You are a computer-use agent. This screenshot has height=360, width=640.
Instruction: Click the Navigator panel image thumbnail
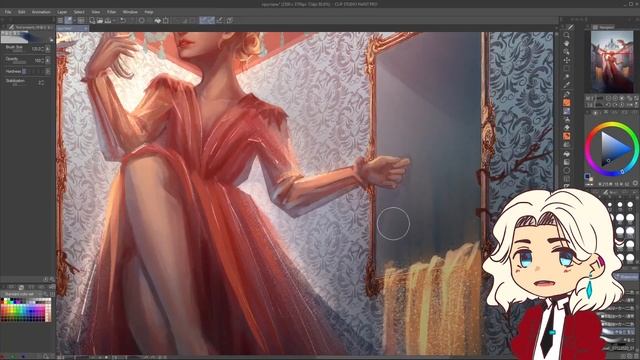(x=612, y=62)
